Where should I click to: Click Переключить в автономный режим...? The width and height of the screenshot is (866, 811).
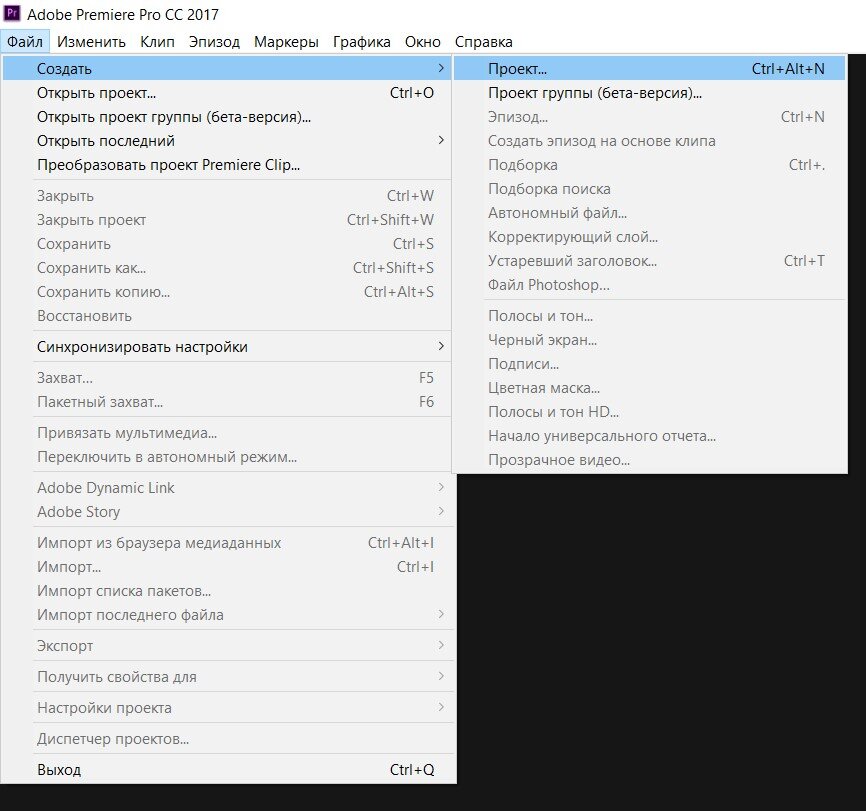[x=227, y=457]
